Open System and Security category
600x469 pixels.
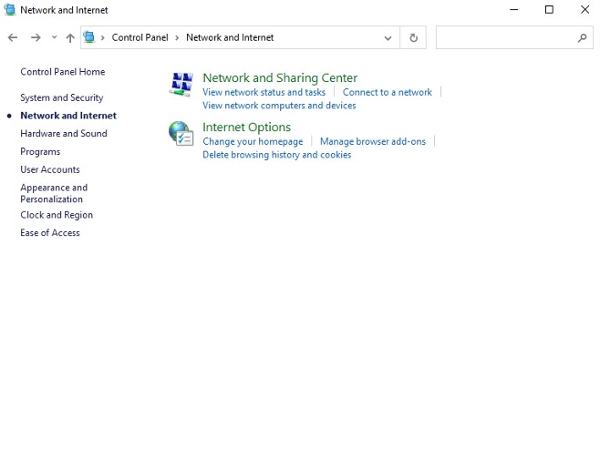pos(62,98)
